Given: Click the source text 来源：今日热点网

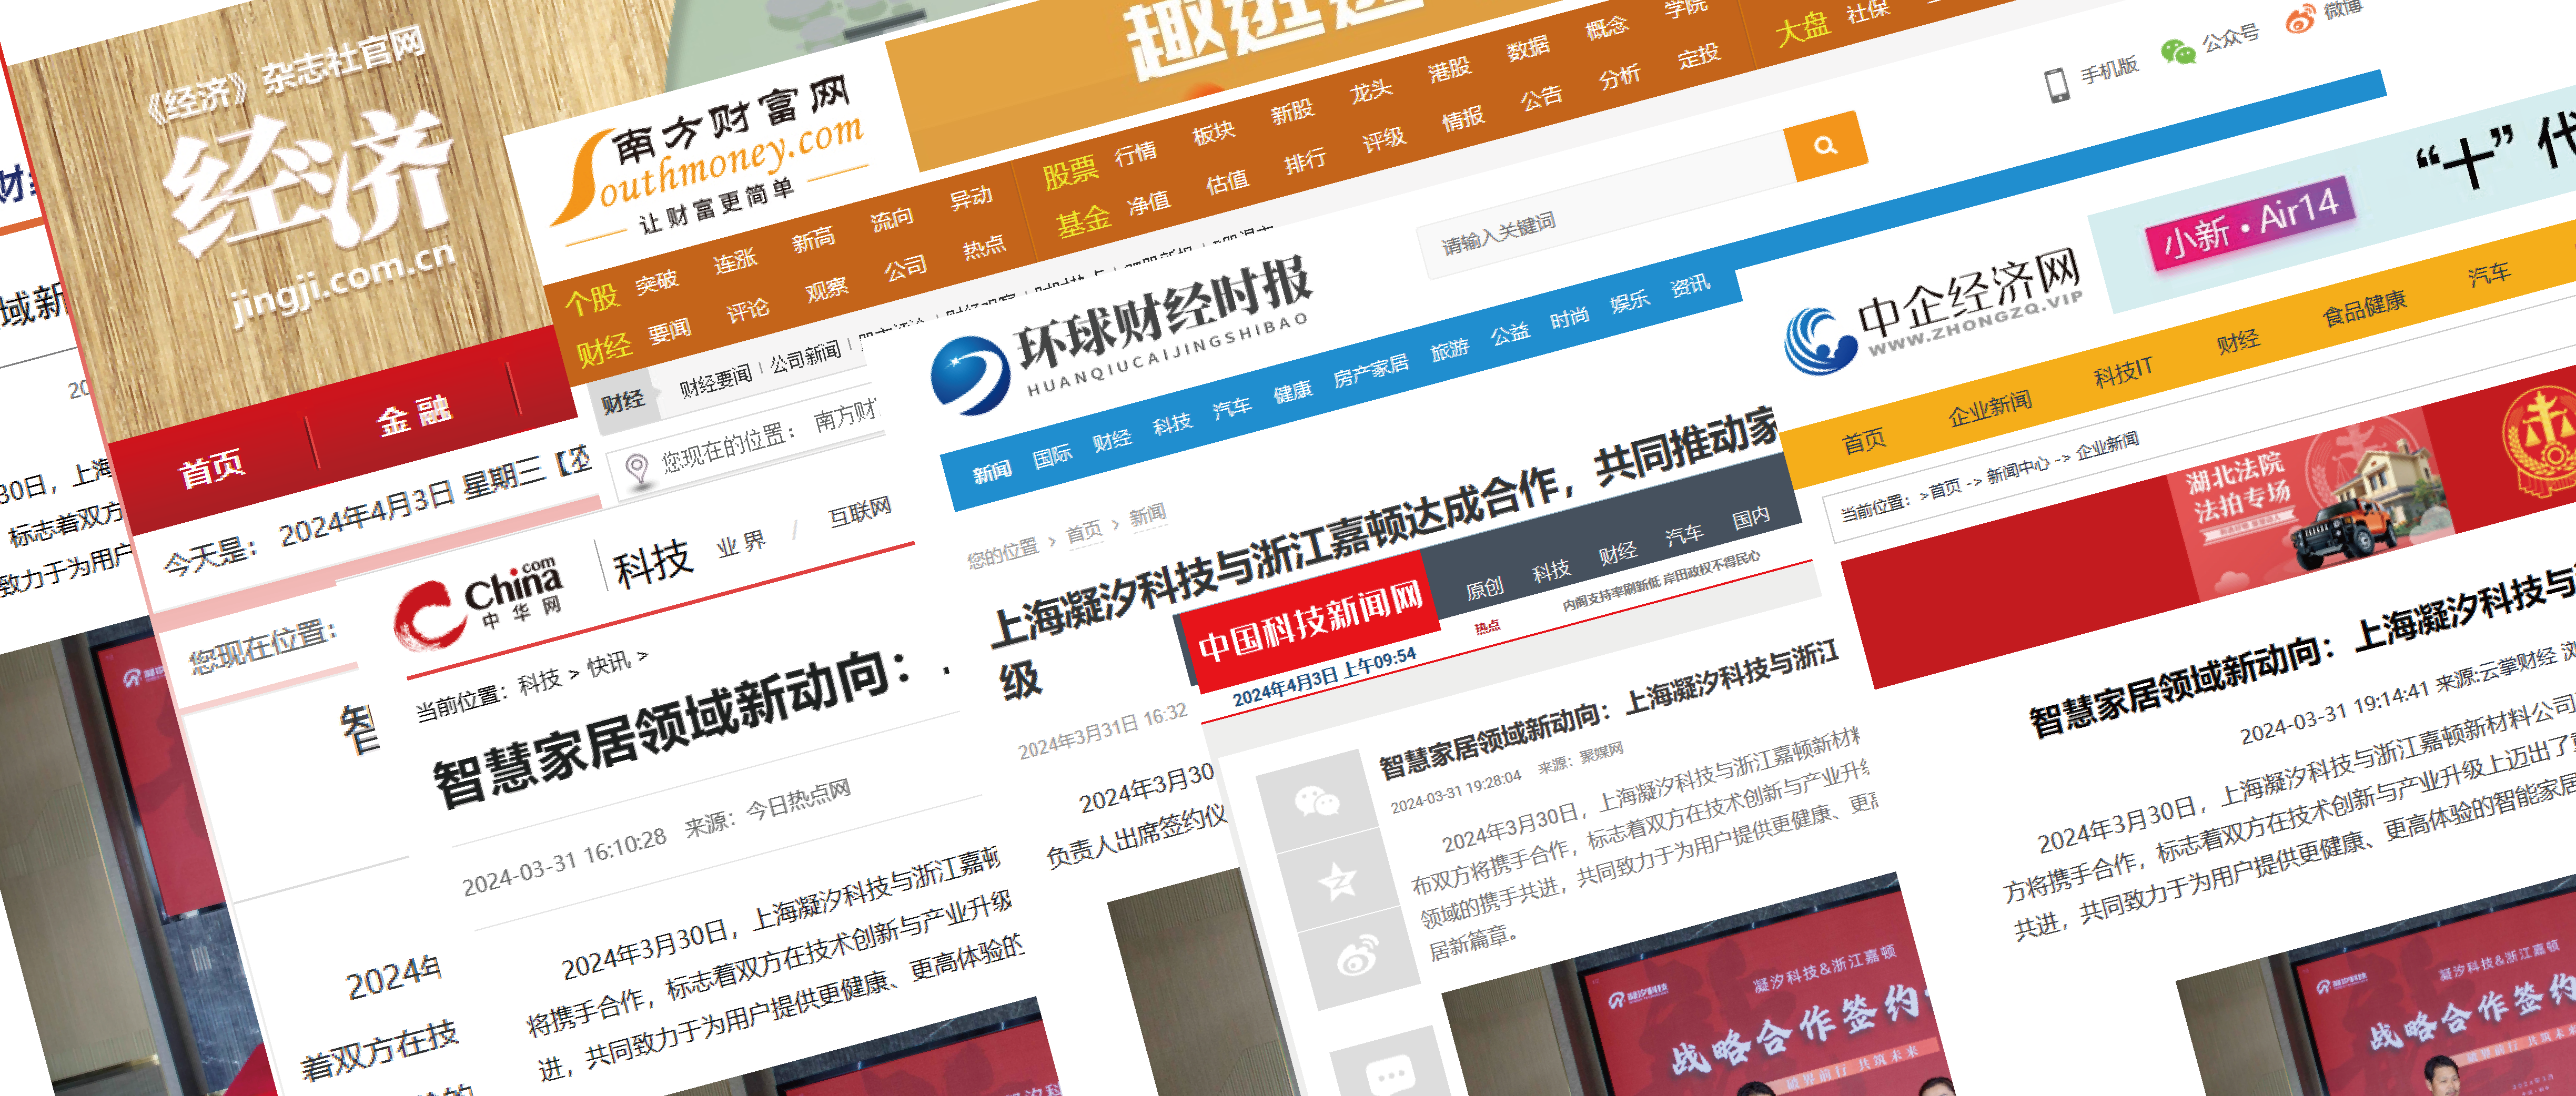Looking at the screenshot, I should click(x=768, y=808).
